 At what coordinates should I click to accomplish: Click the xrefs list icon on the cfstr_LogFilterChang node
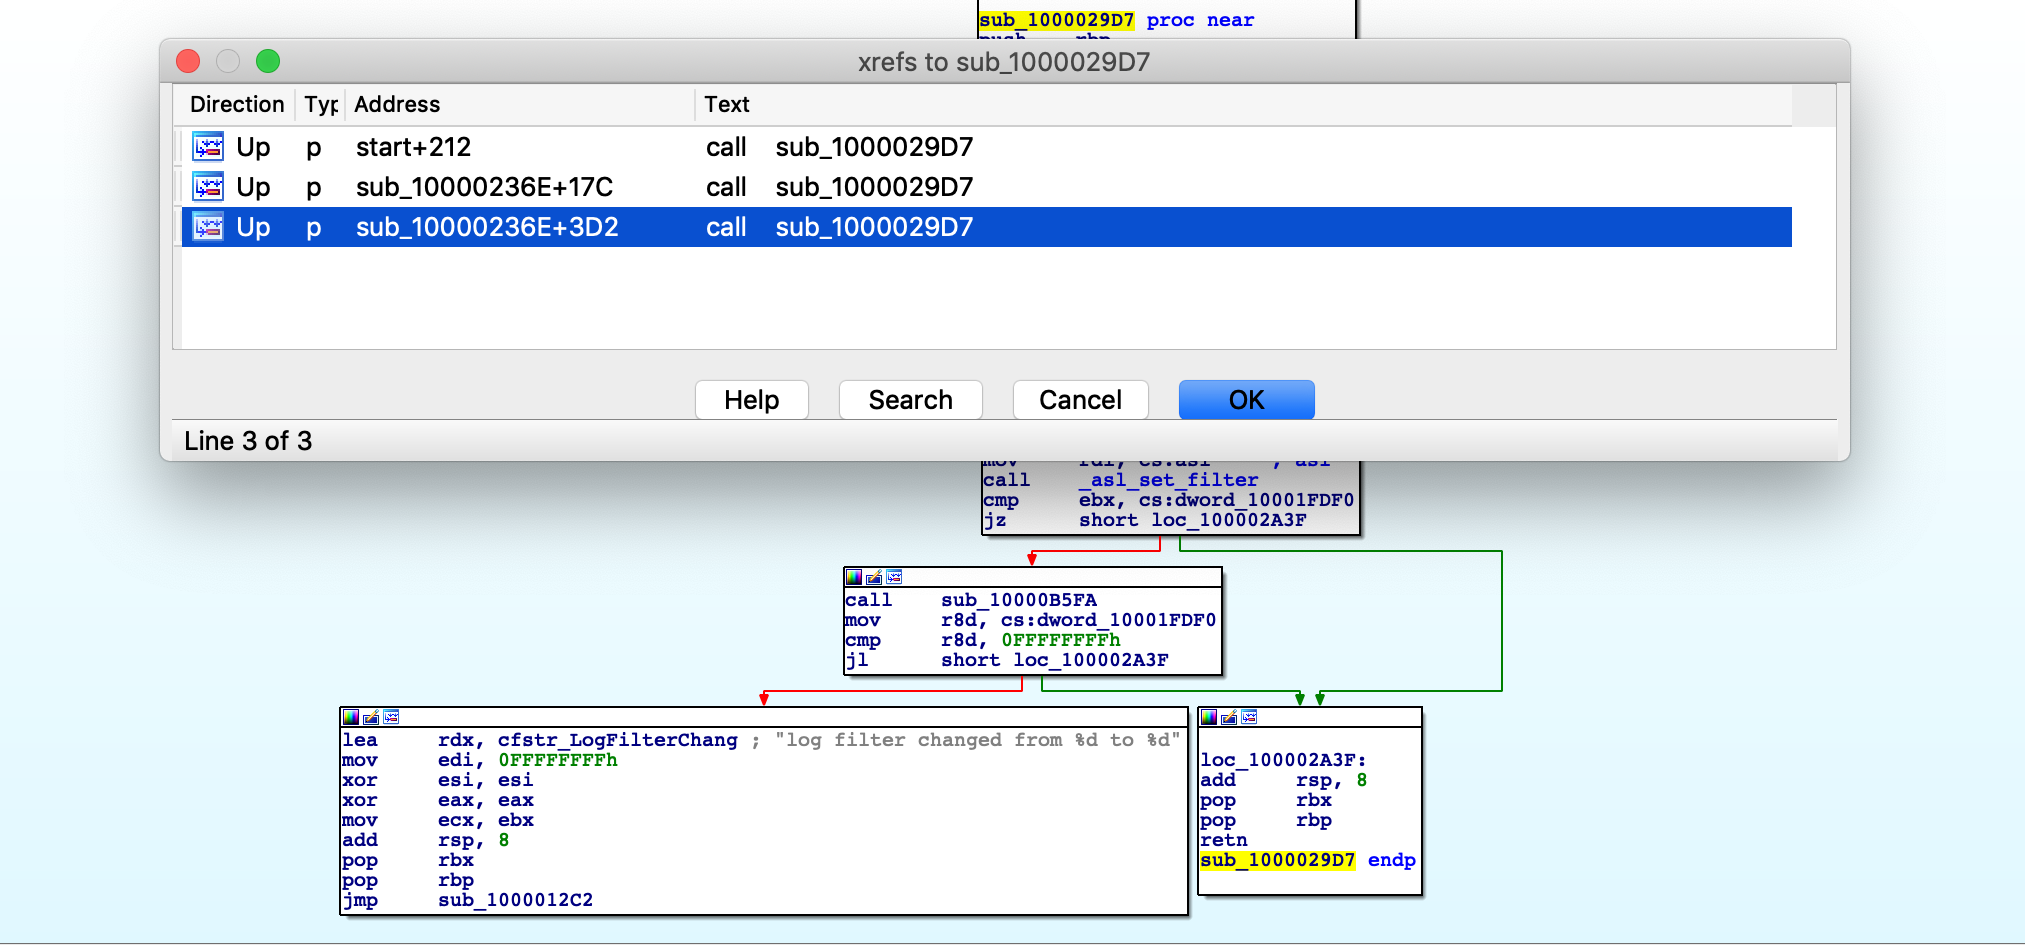pyautogui.click(x=391, y=717)
